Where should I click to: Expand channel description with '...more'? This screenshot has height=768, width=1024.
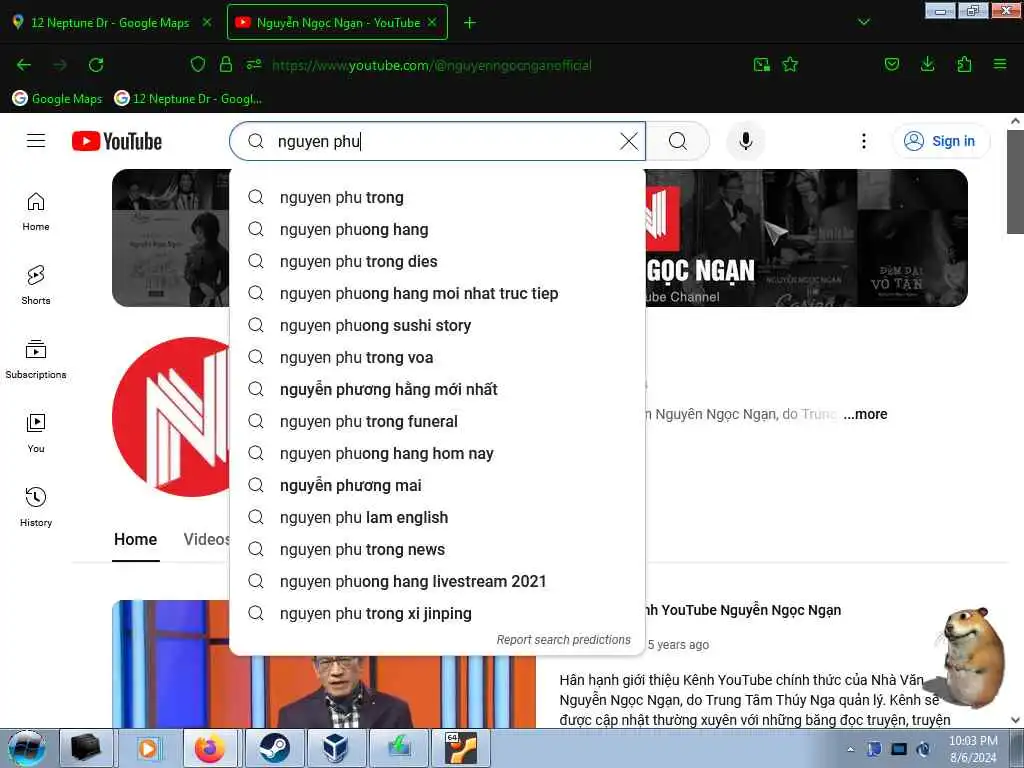tap(865, 414)
